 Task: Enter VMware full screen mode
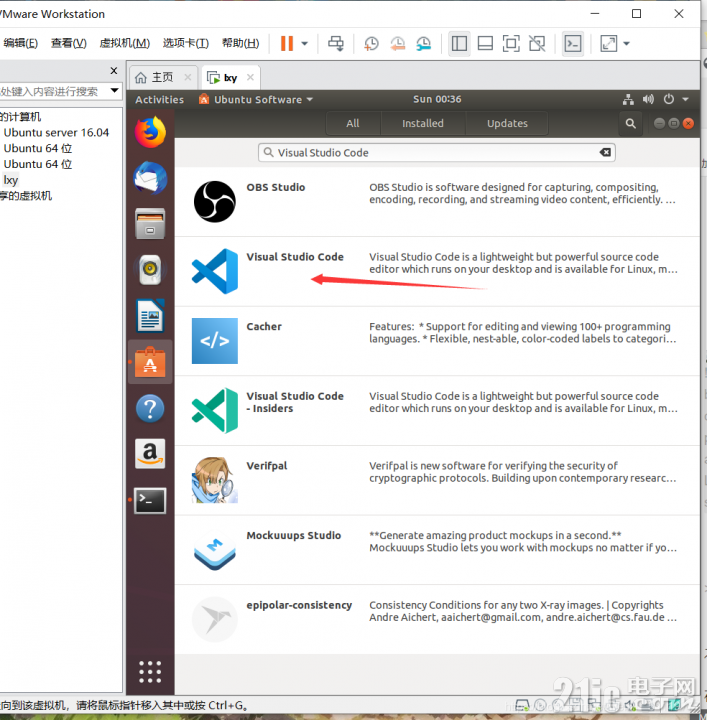point(511,44)
